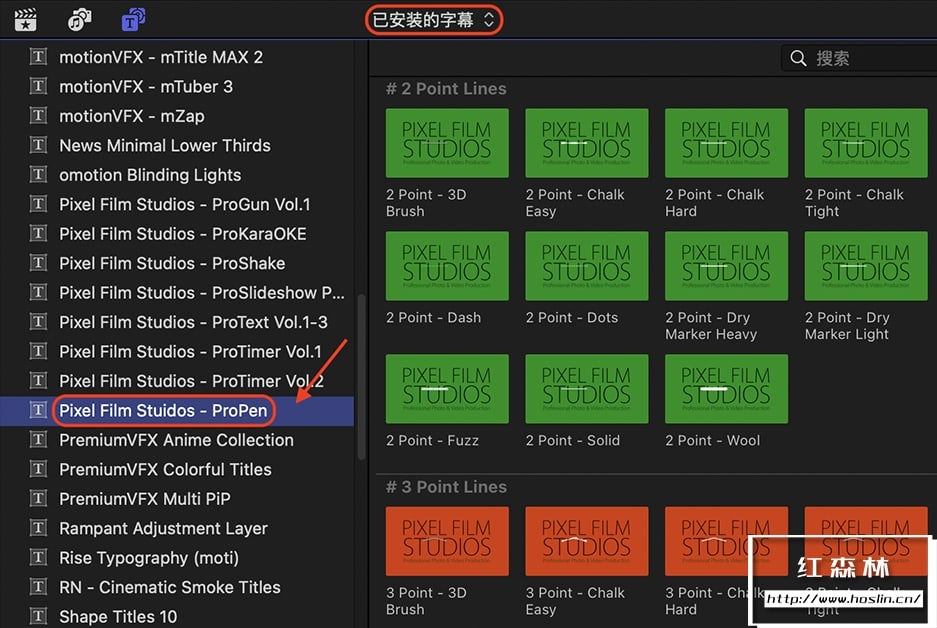Select 2 Point - Dry Marker Light thumbnail
Viewport: 937px width, 628px height.
(x=866, y=266)
